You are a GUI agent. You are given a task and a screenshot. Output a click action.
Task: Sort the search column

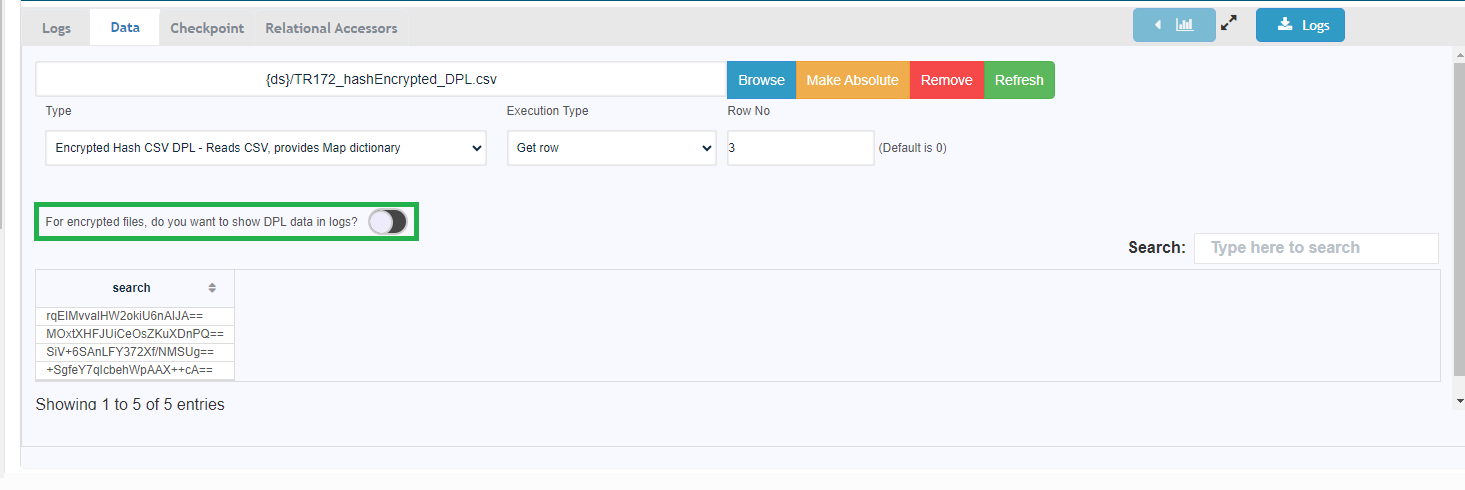click(212, 288)
